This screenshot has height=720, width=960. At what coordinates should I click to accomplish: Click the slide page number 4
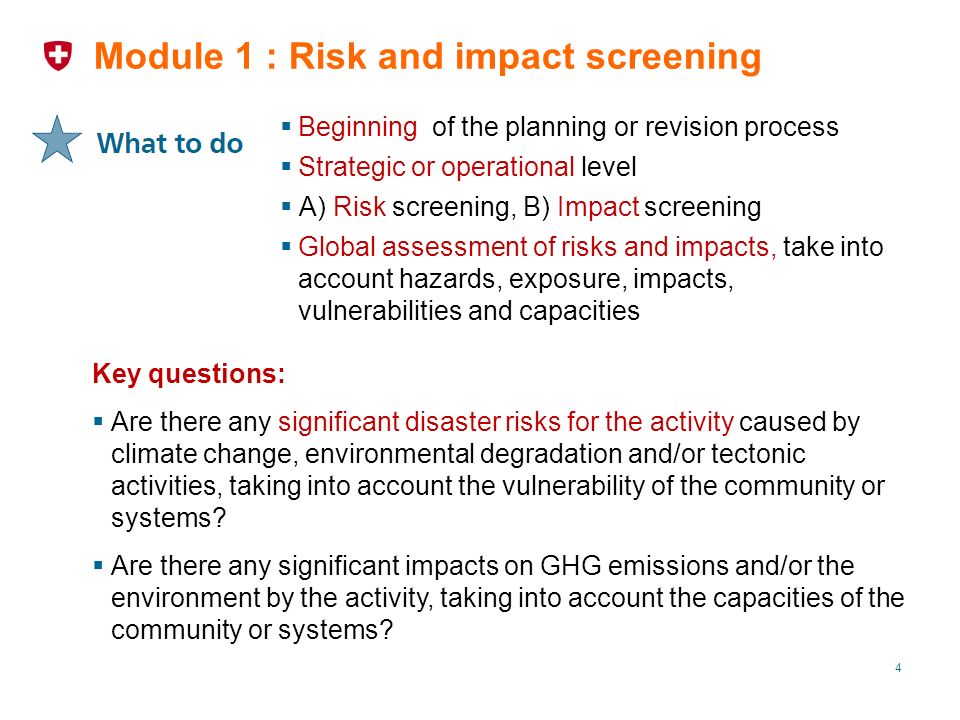898,668
